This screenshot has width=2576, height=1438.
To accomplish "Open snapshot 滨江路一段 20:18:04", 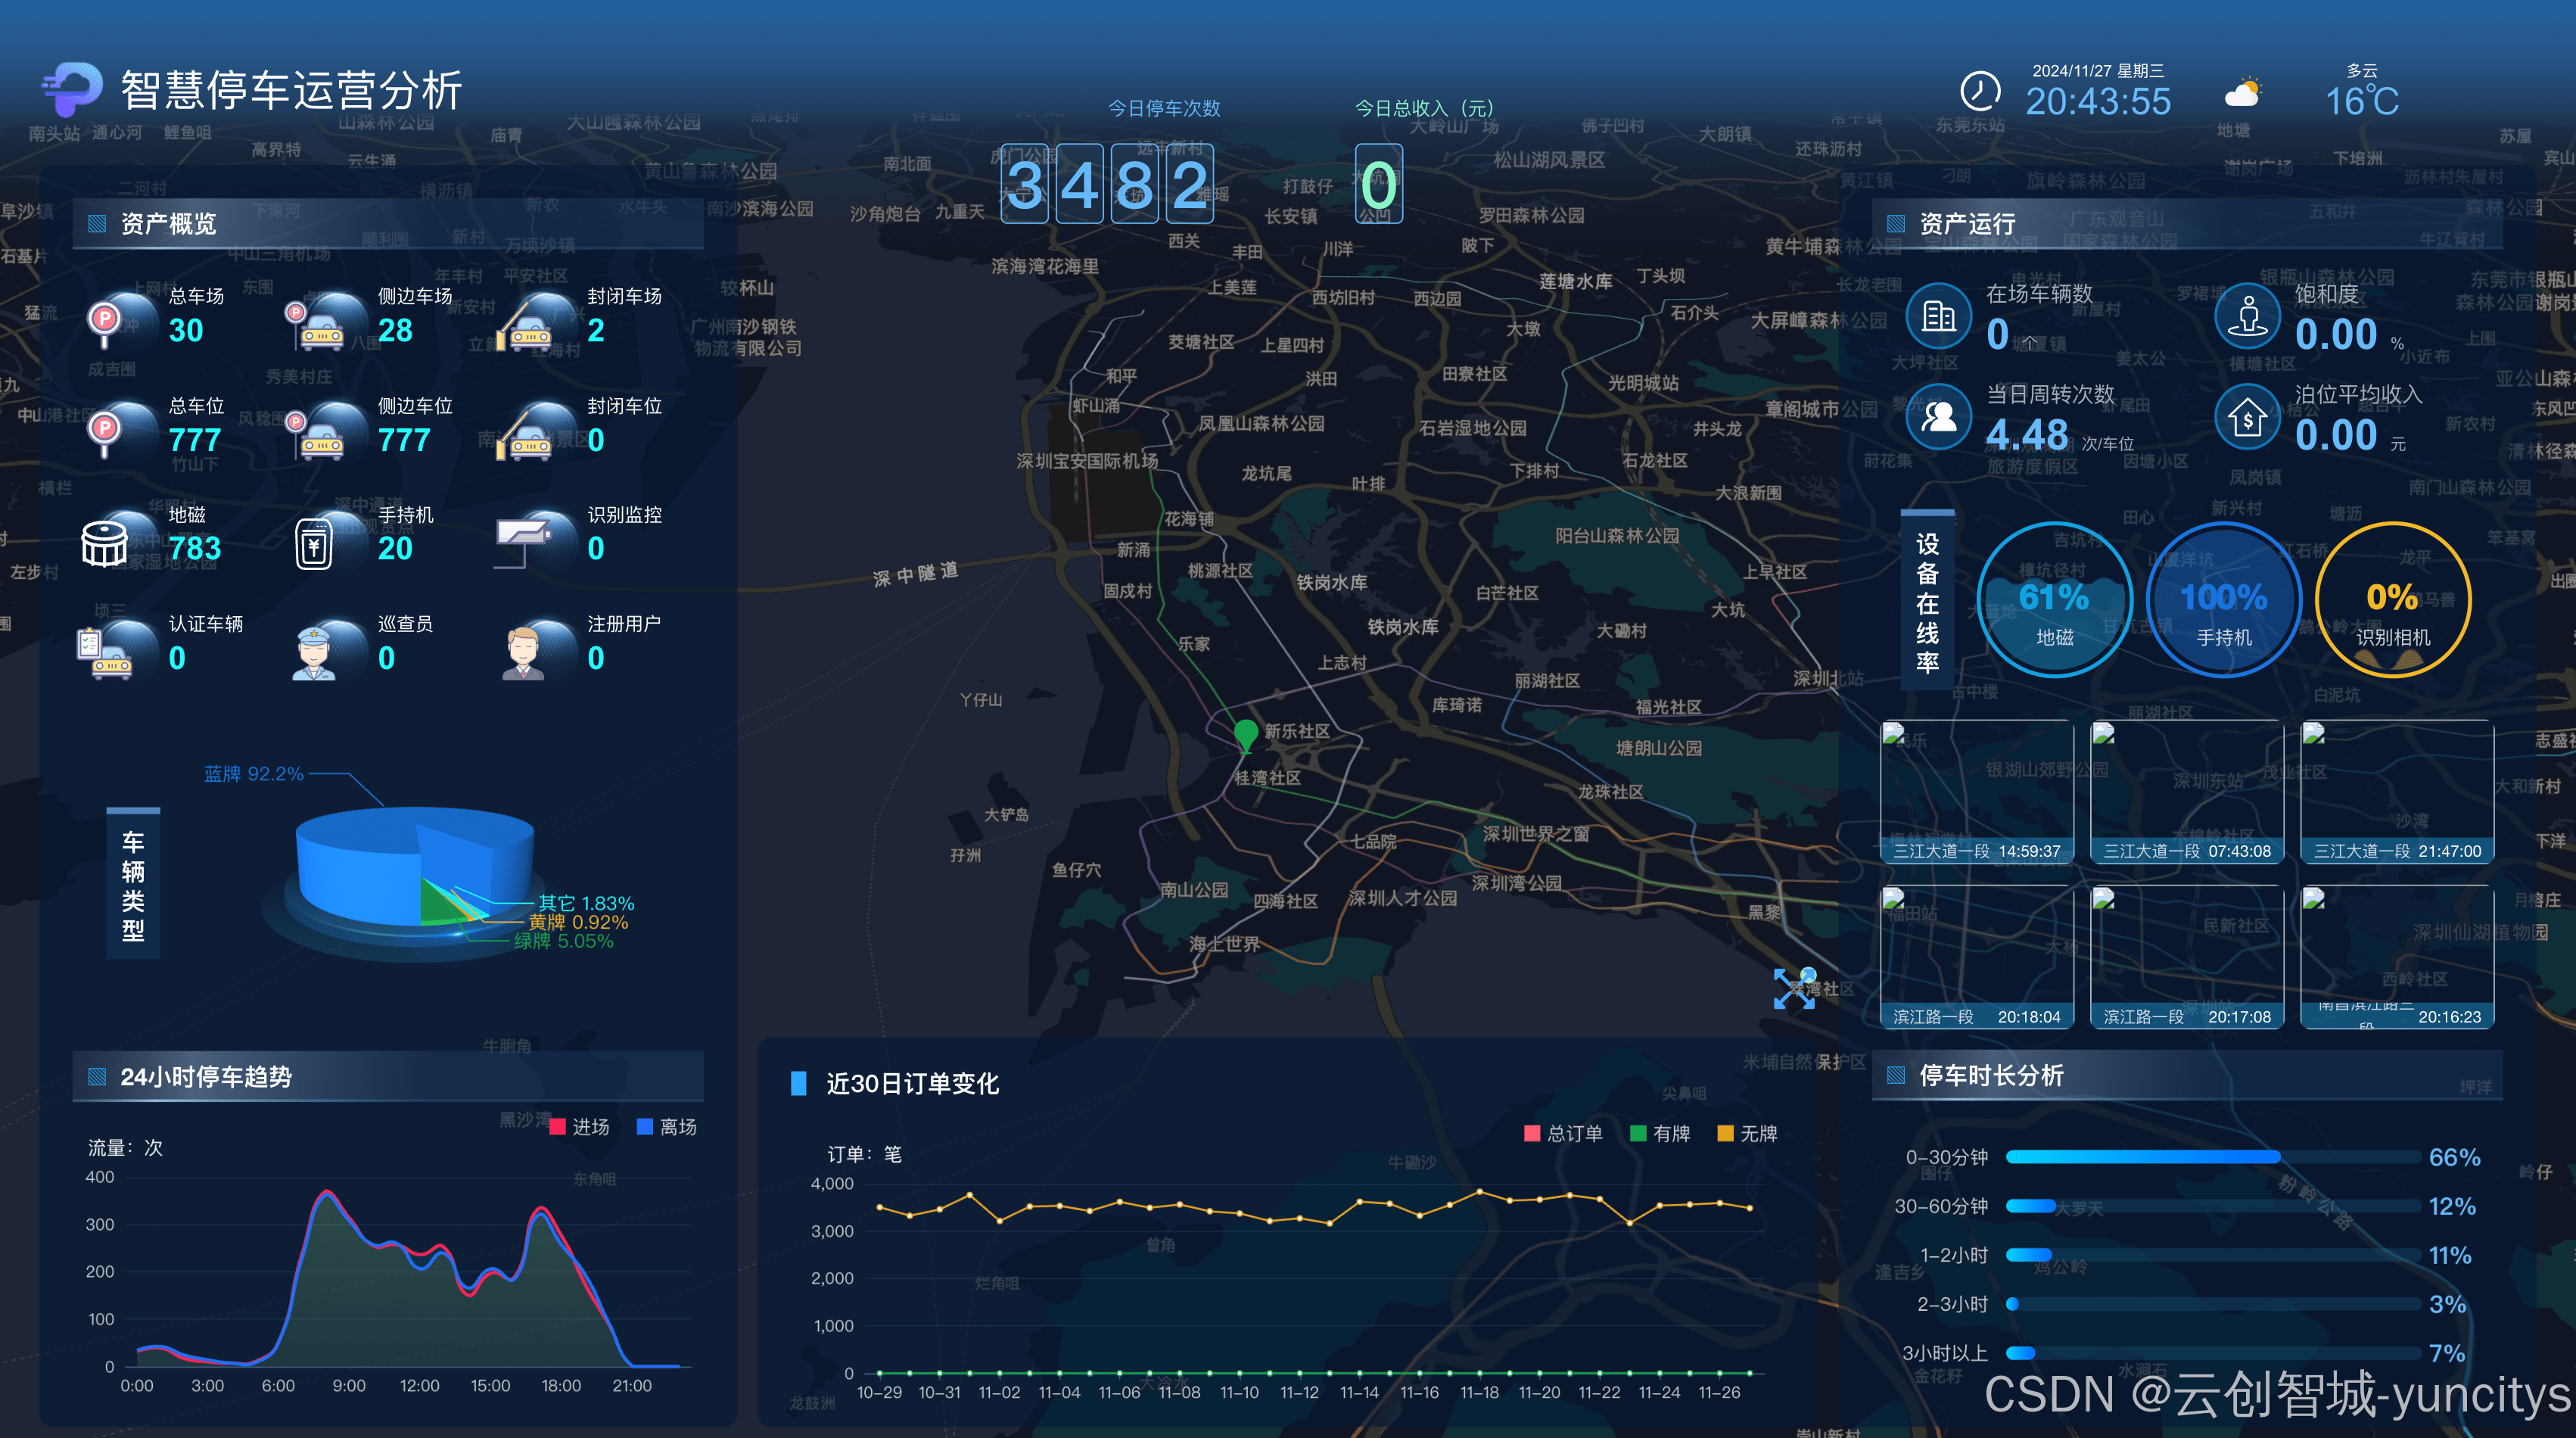I will 1977,957.
